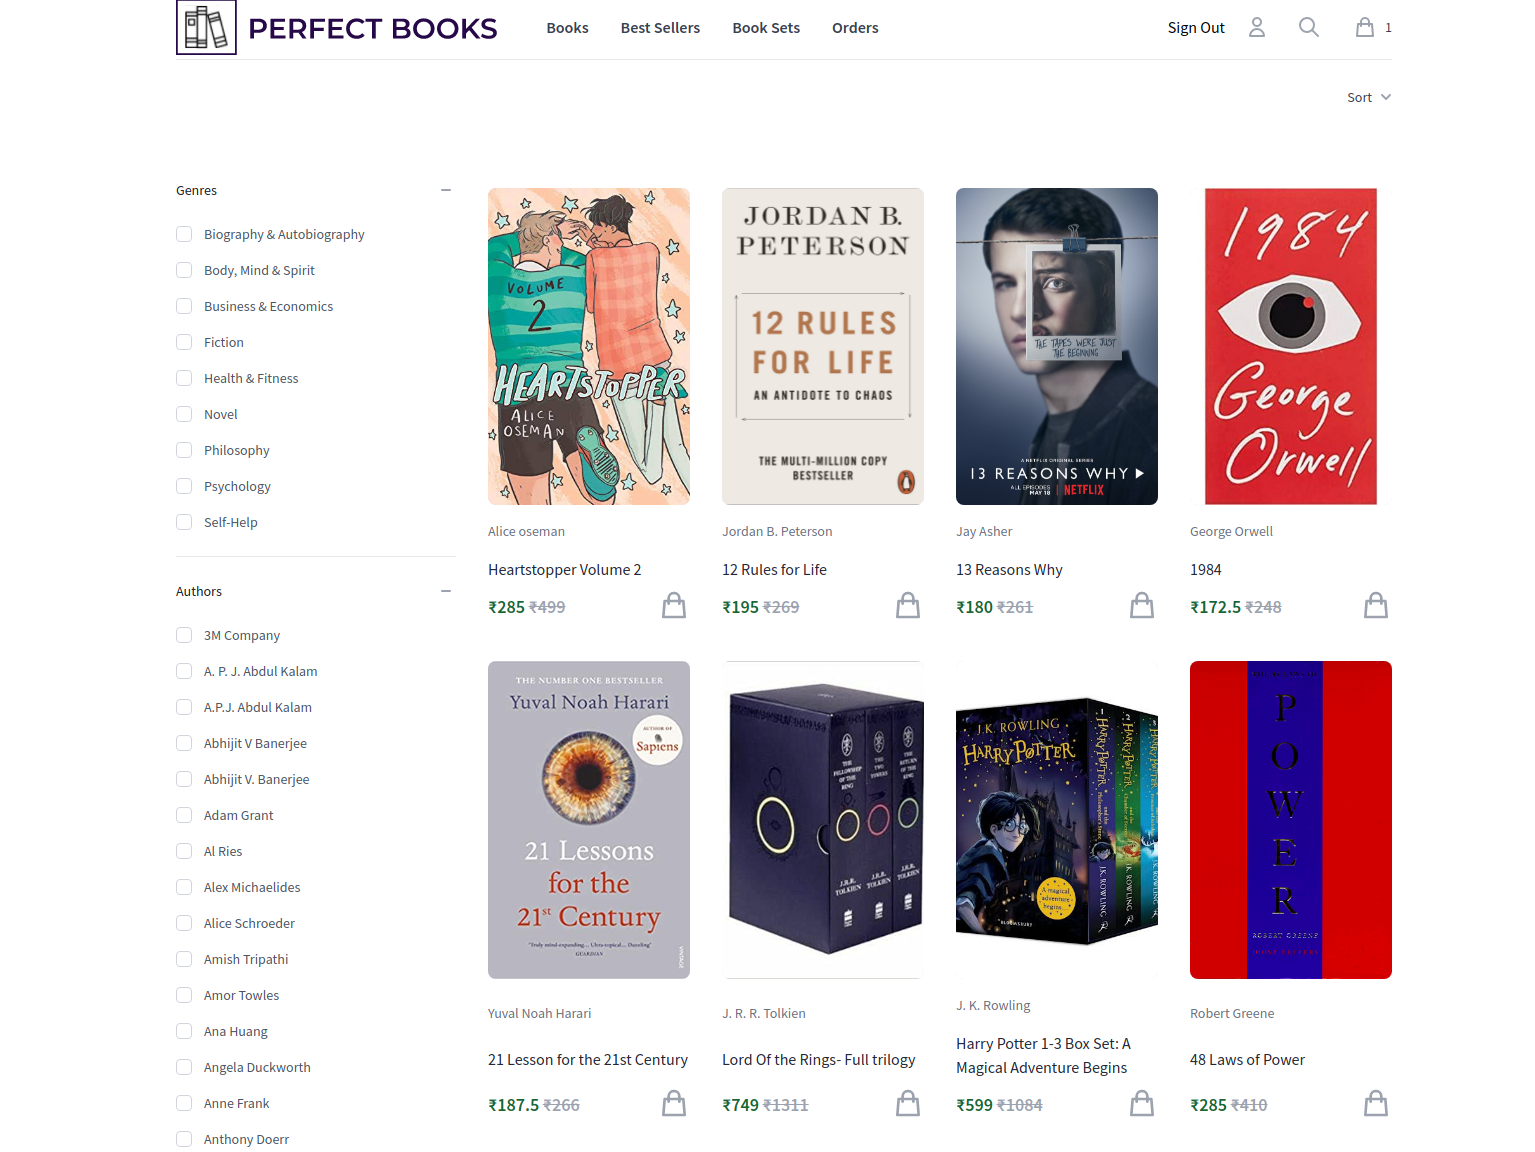Image resolution: width=1535 pixels, height=1152 pixels.
Task: Open the 13 Reasons Why title link
Action: tap(1009, 569)
